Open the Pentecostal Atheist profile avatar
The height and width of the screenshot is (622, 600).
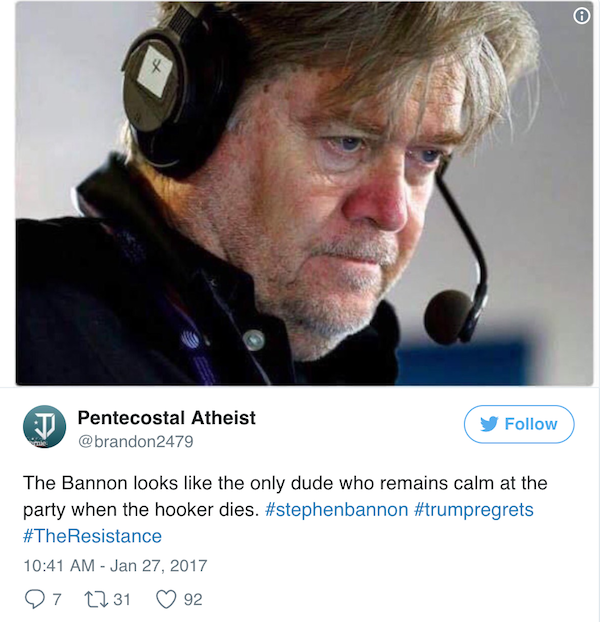pos(44,426)
